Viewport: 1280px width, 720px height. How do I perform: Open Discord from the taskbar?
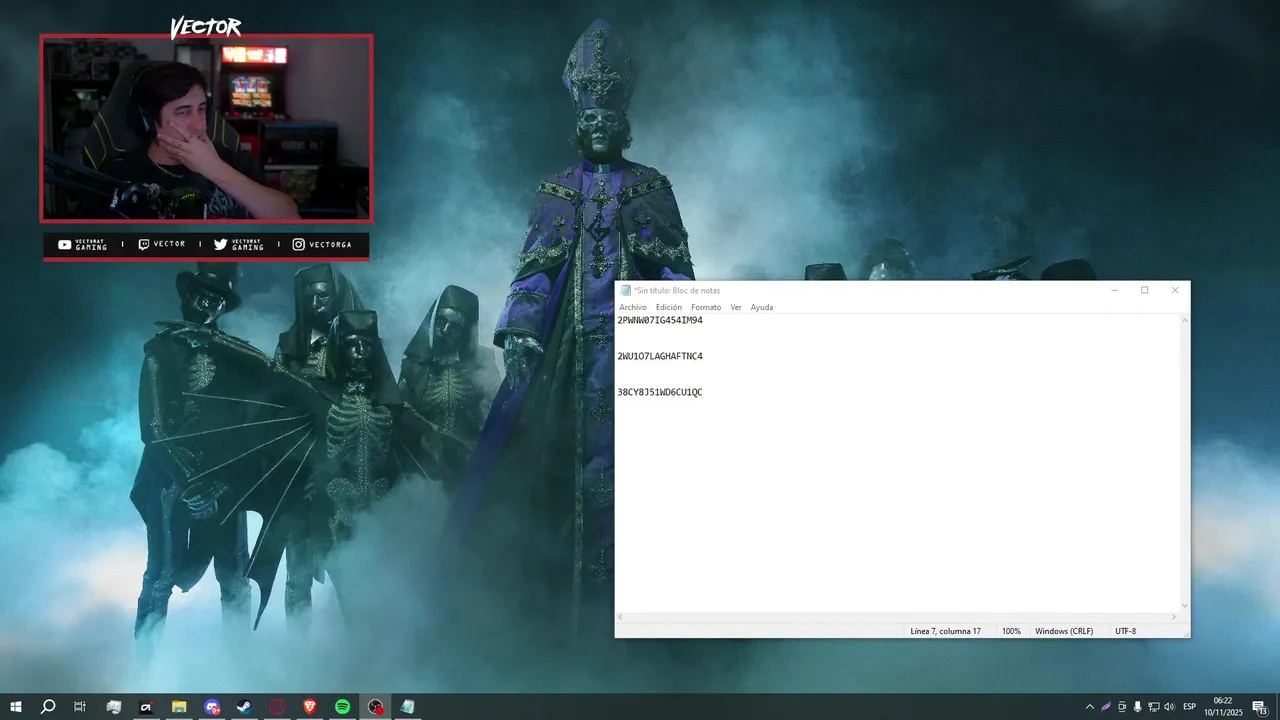[x=212, y=707]
